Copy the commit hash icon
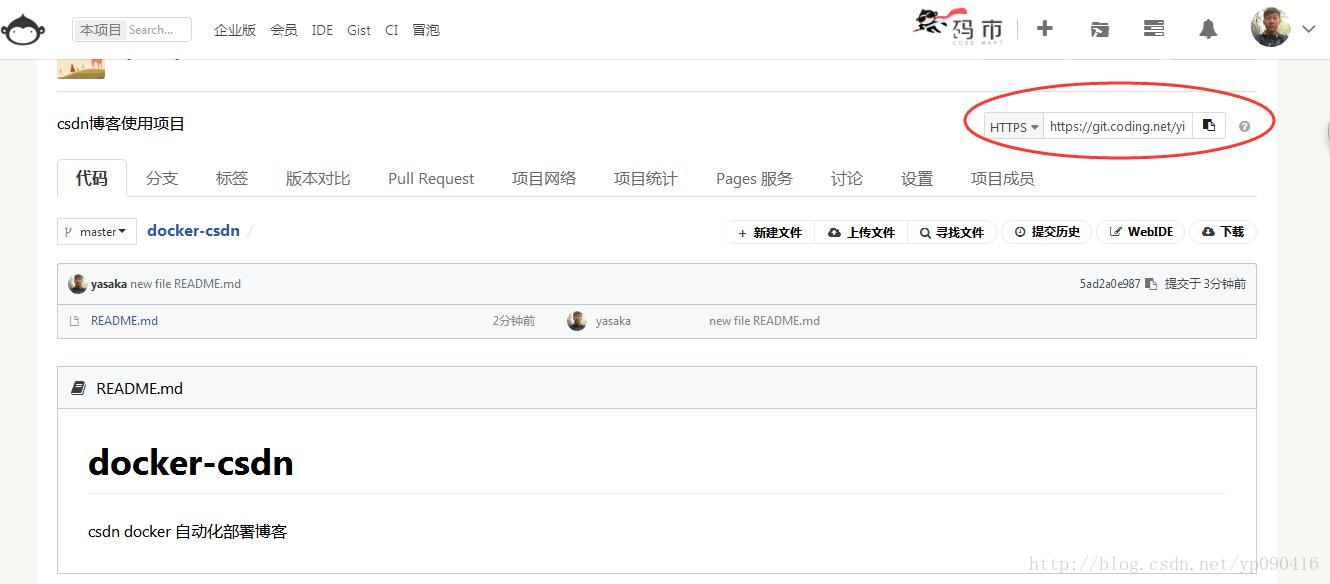 [1151, 284]
